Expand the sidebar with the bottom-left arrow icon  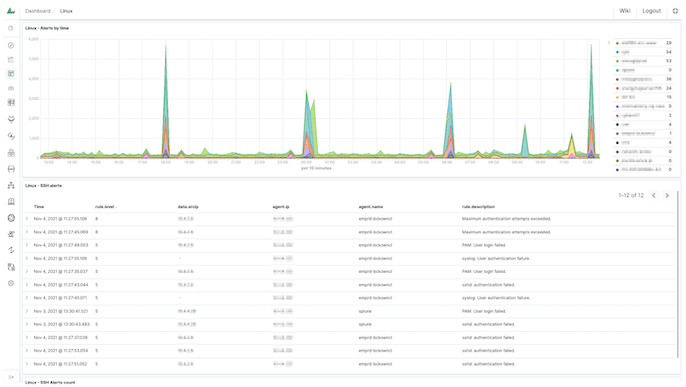11,377
